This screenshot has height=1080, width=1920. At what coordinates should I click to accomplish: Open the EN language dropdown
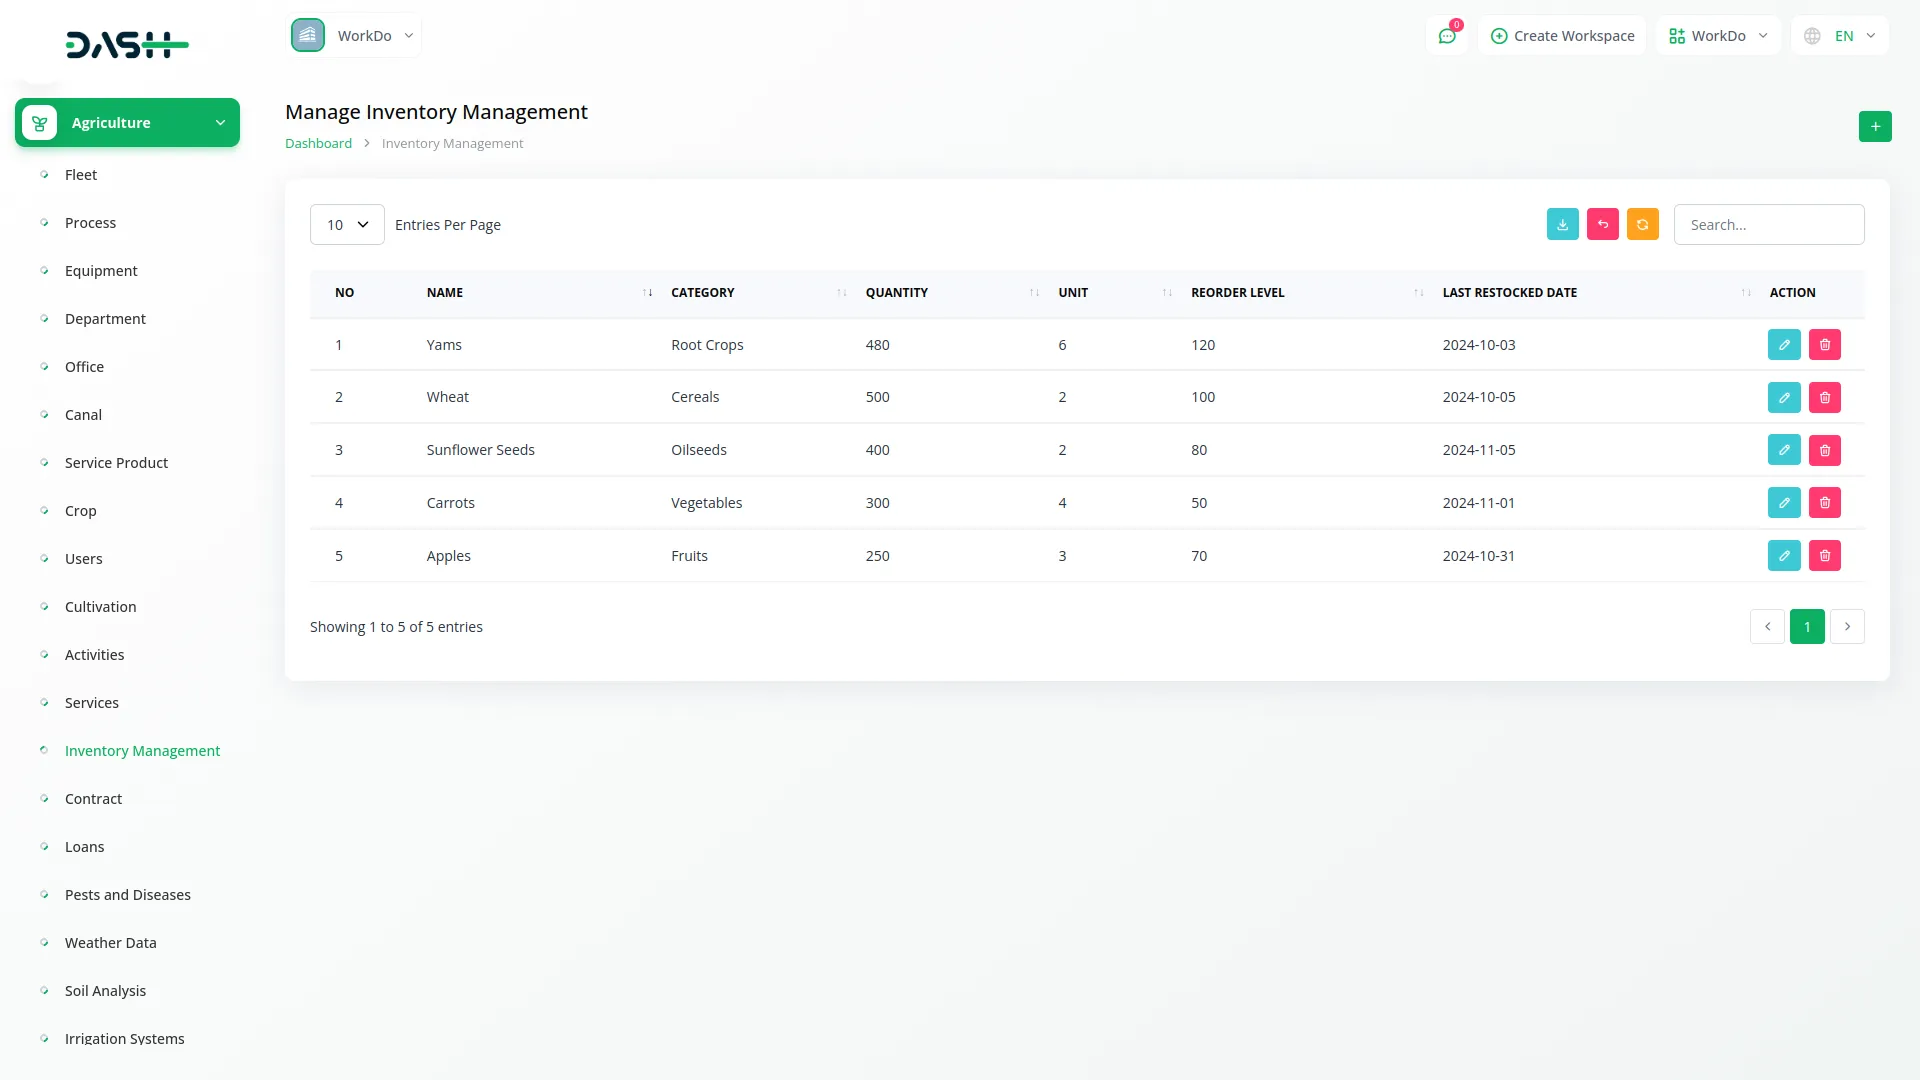coord(1840,36)
